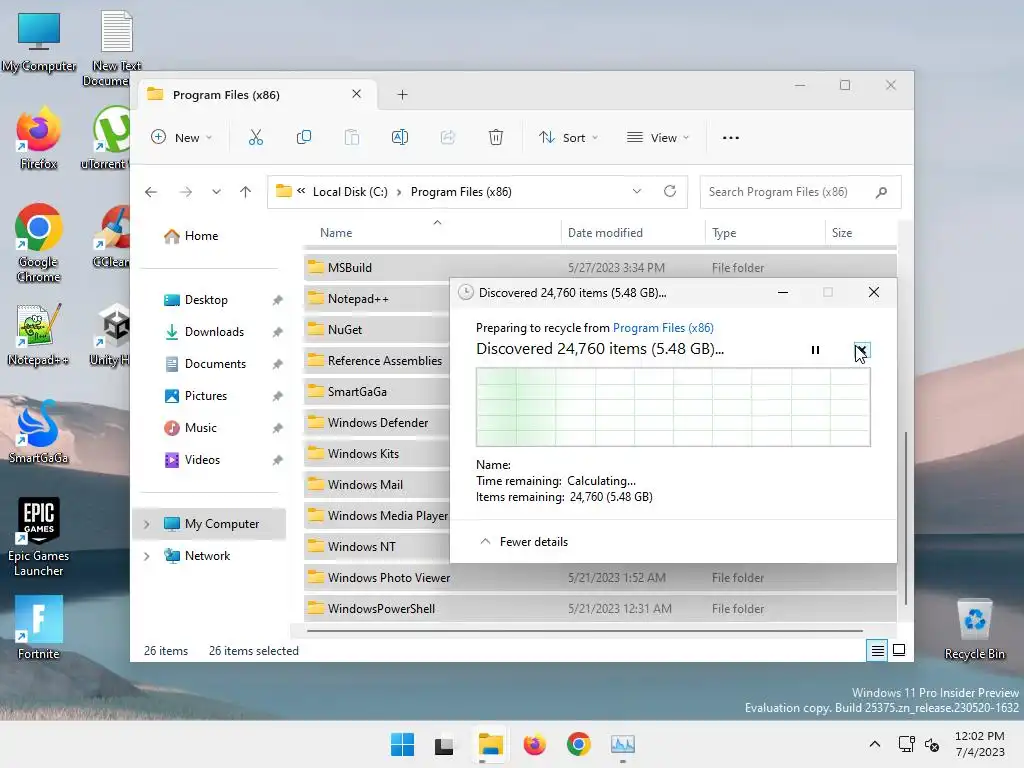Close the Program Files (x86) tab
The image size is (1024, 768).
pyautogui.click(x=357, y=94)
